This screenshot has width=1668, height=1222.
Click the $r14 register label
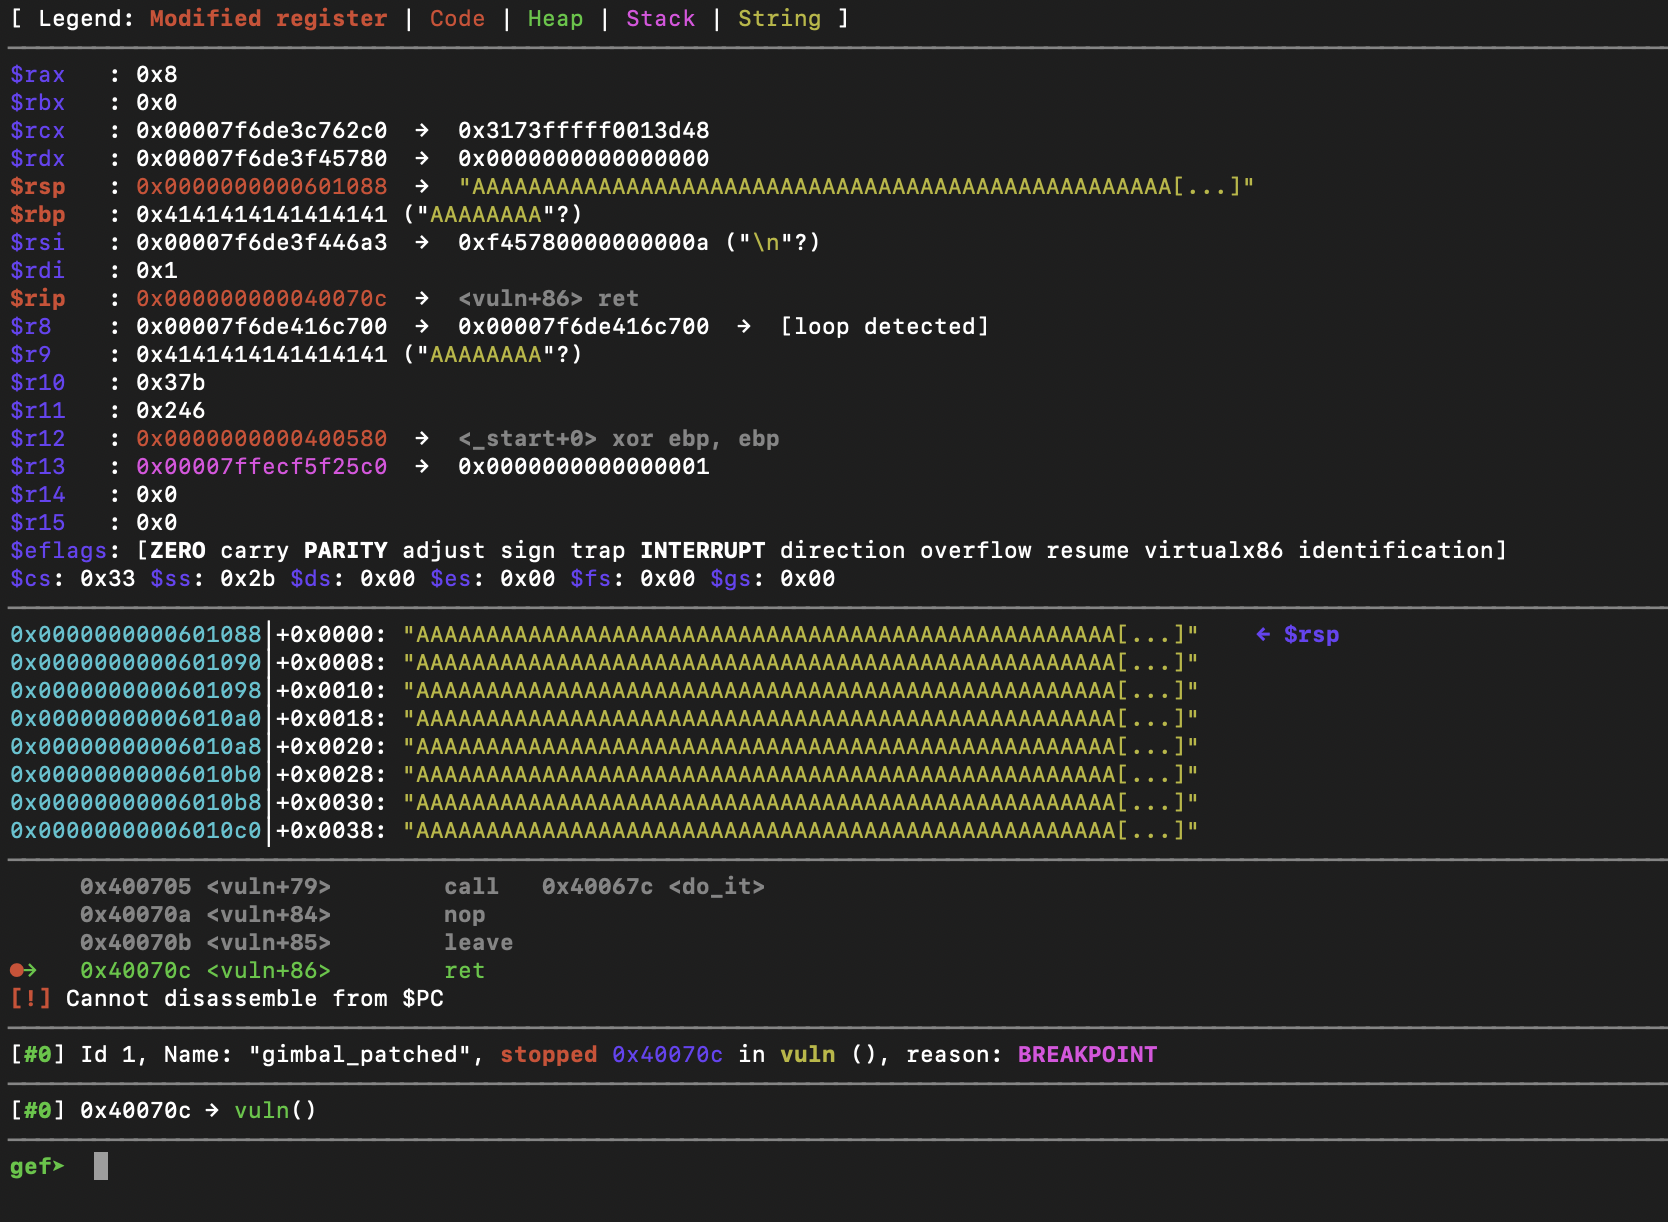[x=38, y=495]
